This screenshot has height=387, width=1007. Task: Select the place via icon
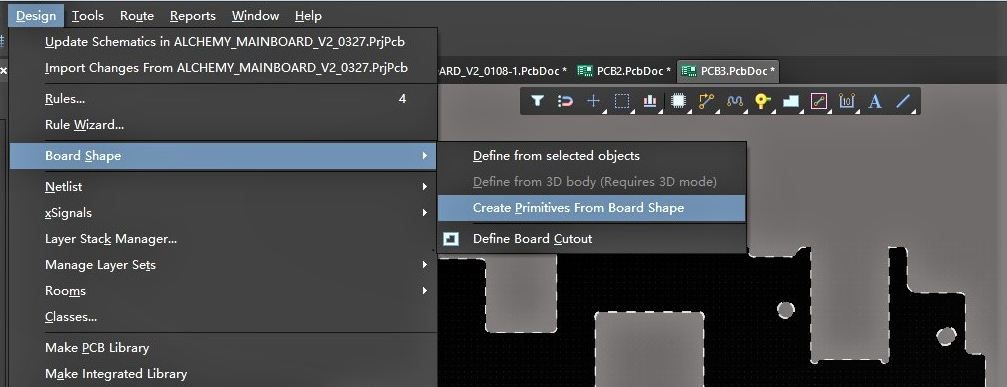point(762,101)
